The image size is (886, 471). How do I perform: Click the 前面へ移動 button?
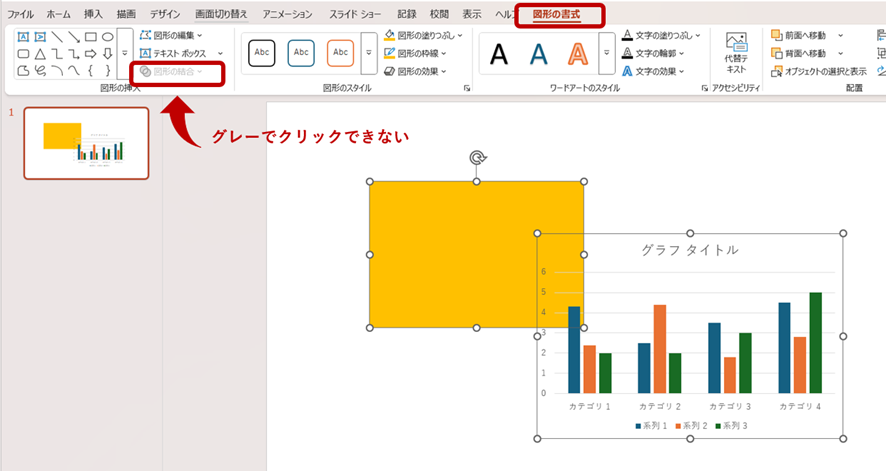[798, 35]
